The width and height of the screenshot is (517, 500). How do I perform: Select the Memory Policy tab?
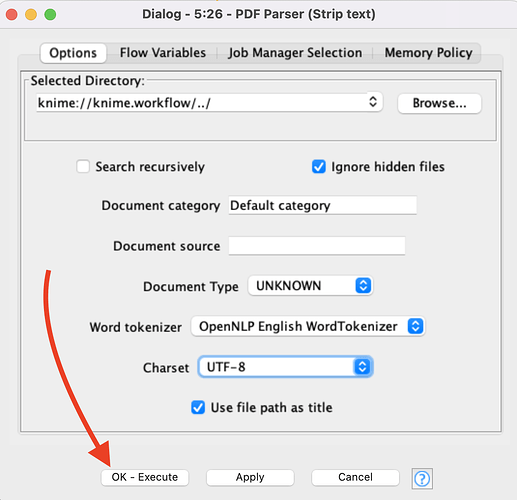pos(428,53)
